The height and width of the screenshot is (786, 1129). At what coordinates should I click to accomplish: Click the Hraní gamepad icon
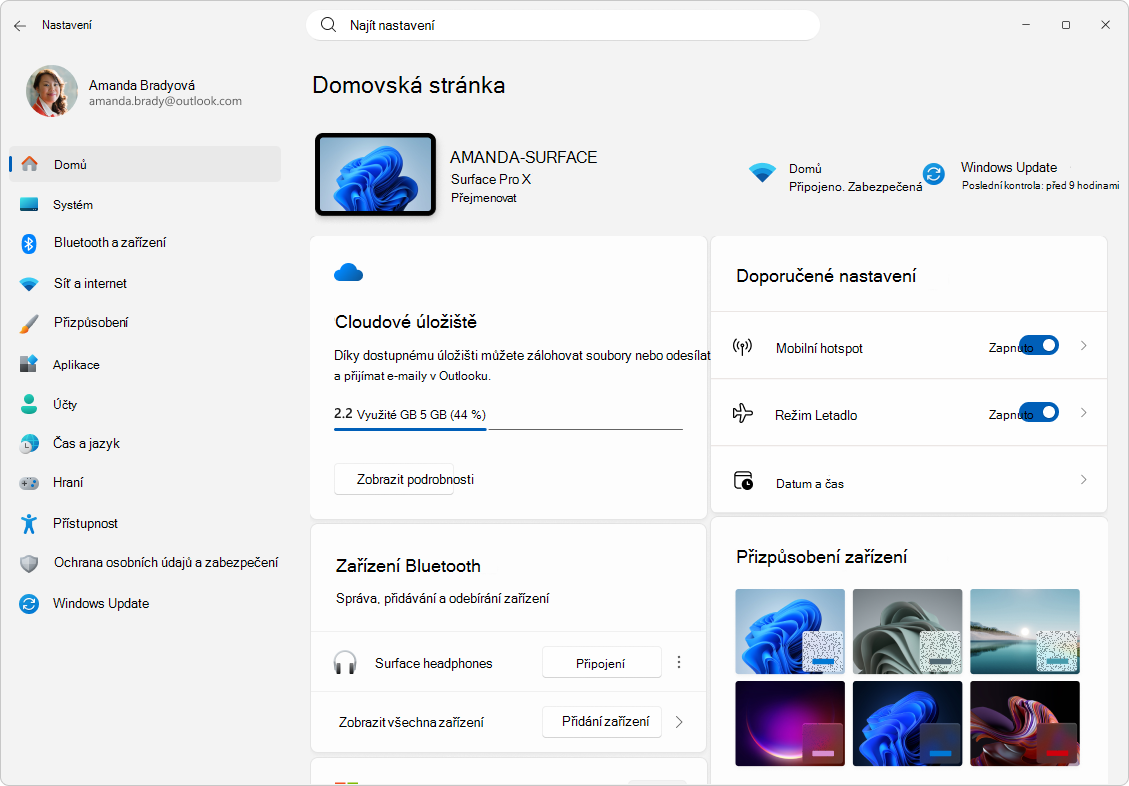click(x=29, y=483)
